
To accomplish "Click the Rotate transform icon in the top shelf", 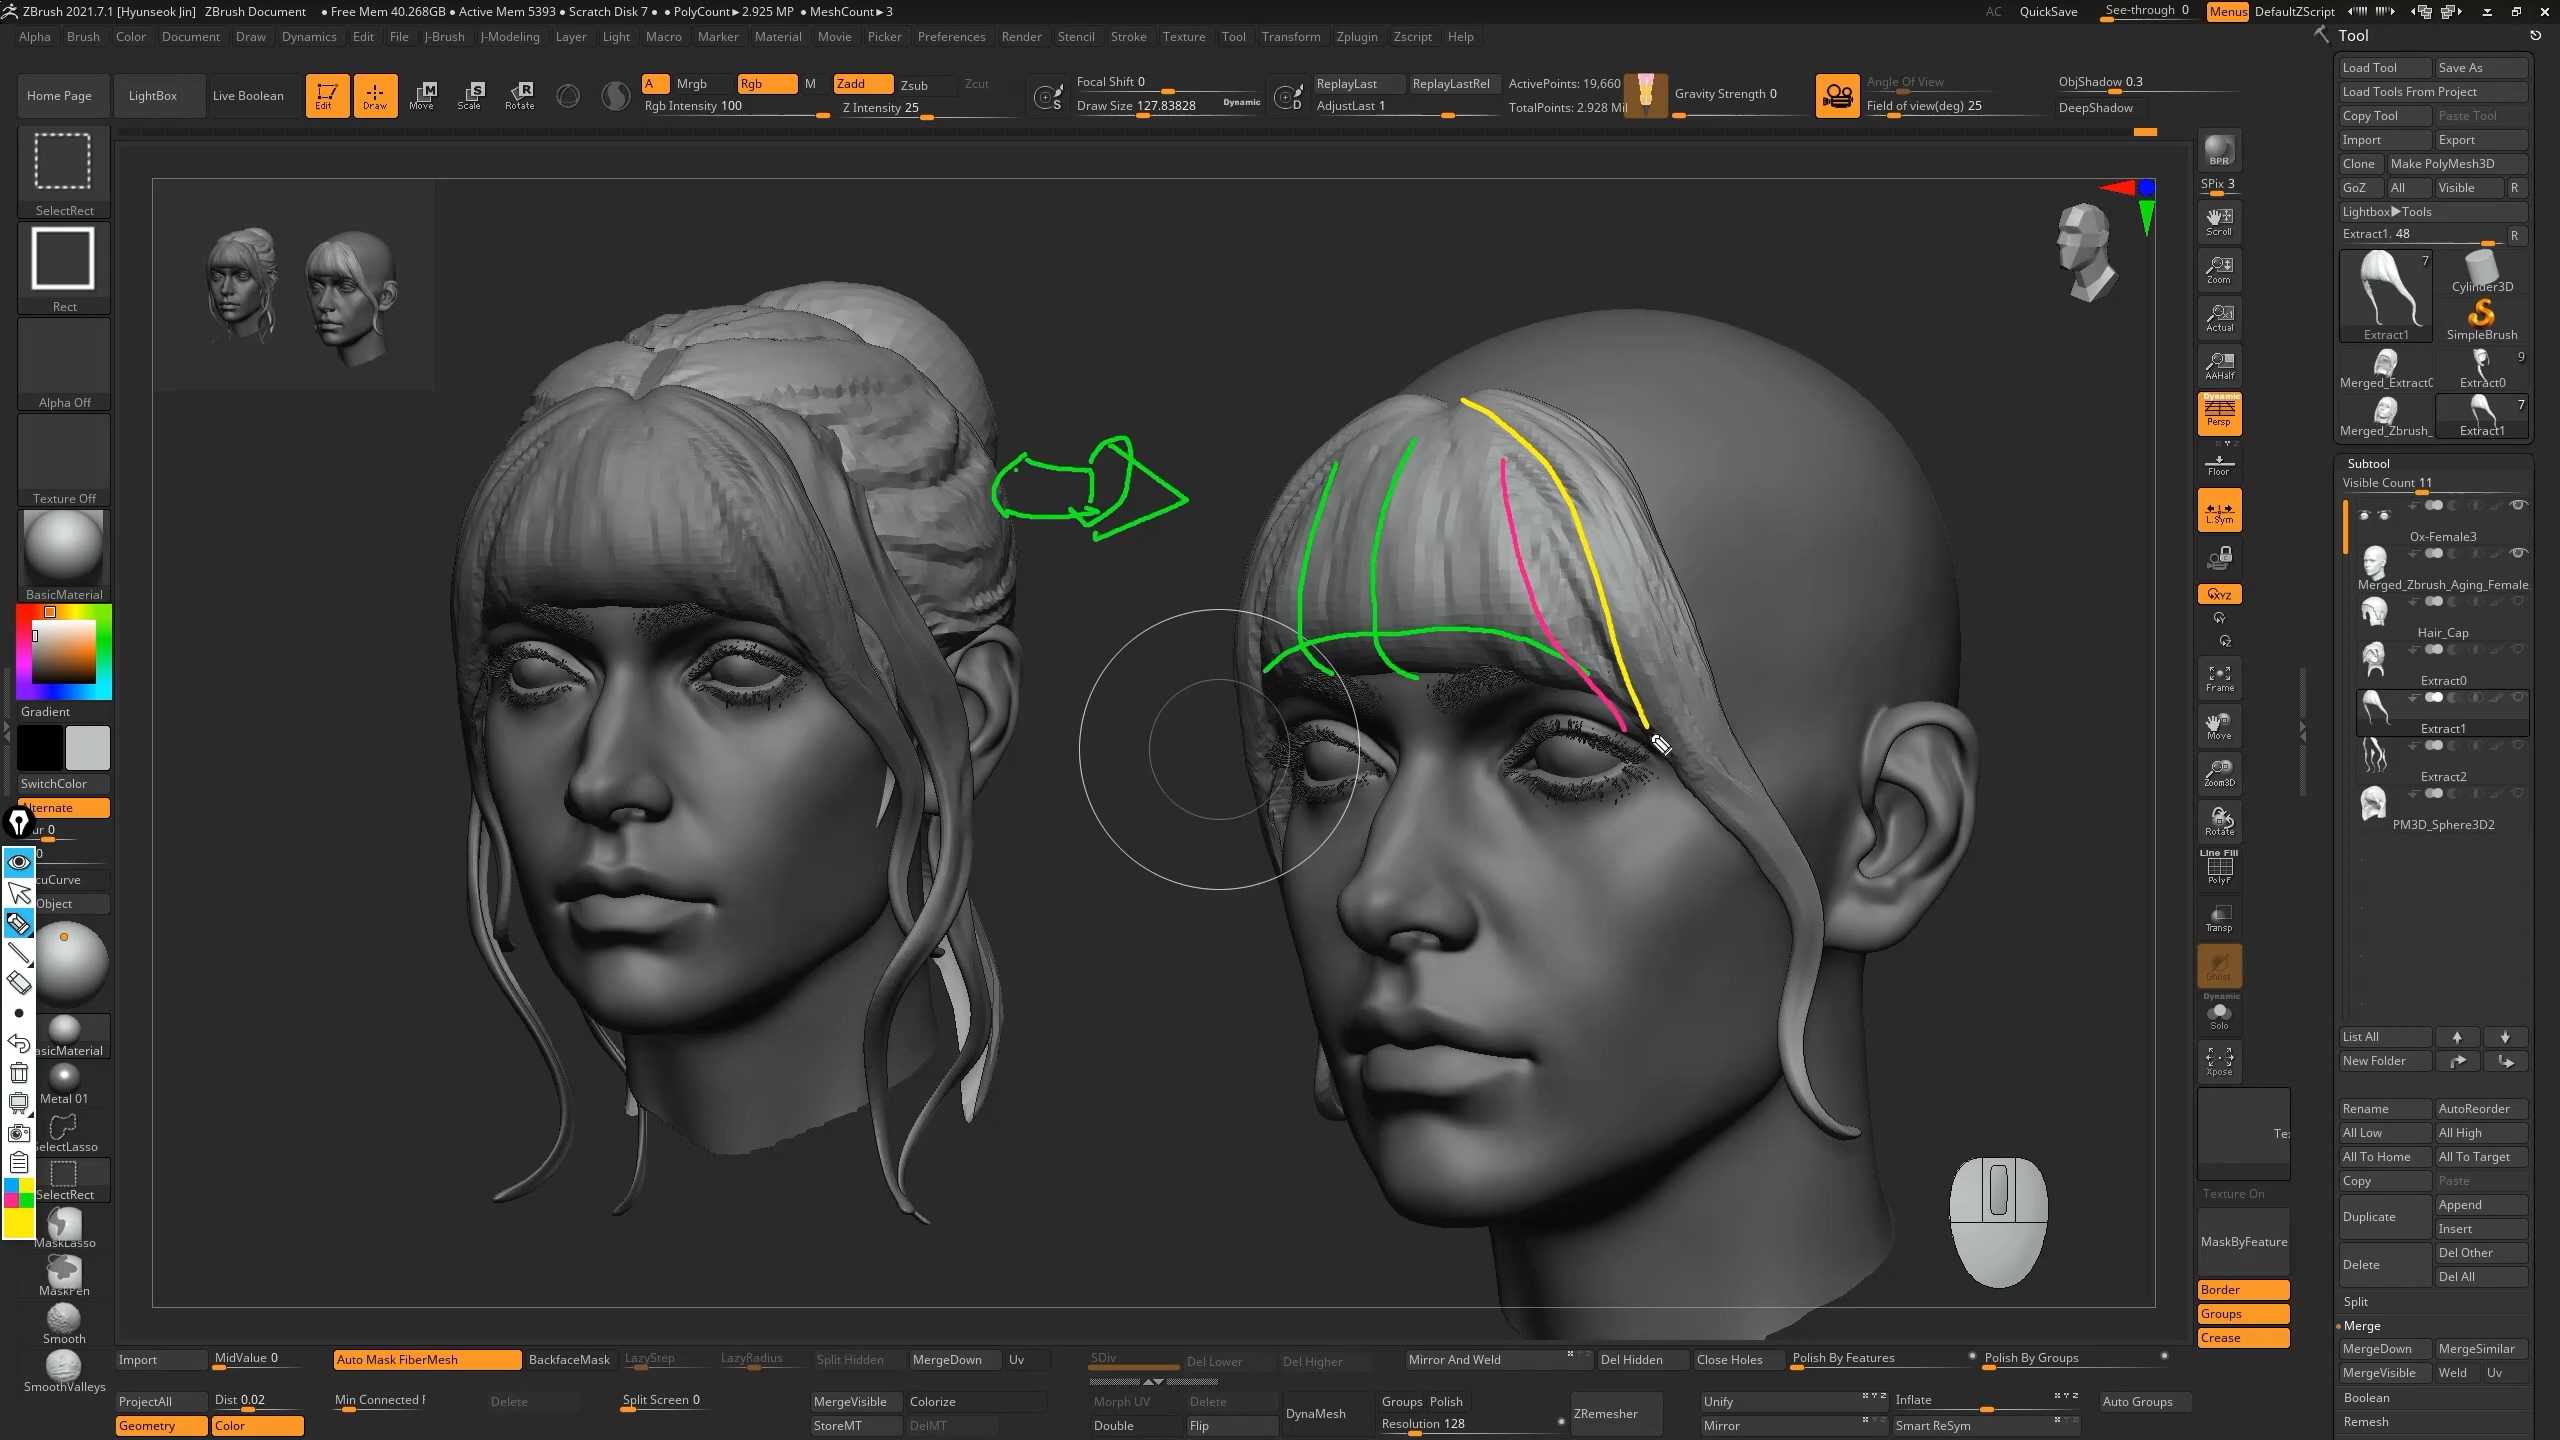I will coord(519,95).
